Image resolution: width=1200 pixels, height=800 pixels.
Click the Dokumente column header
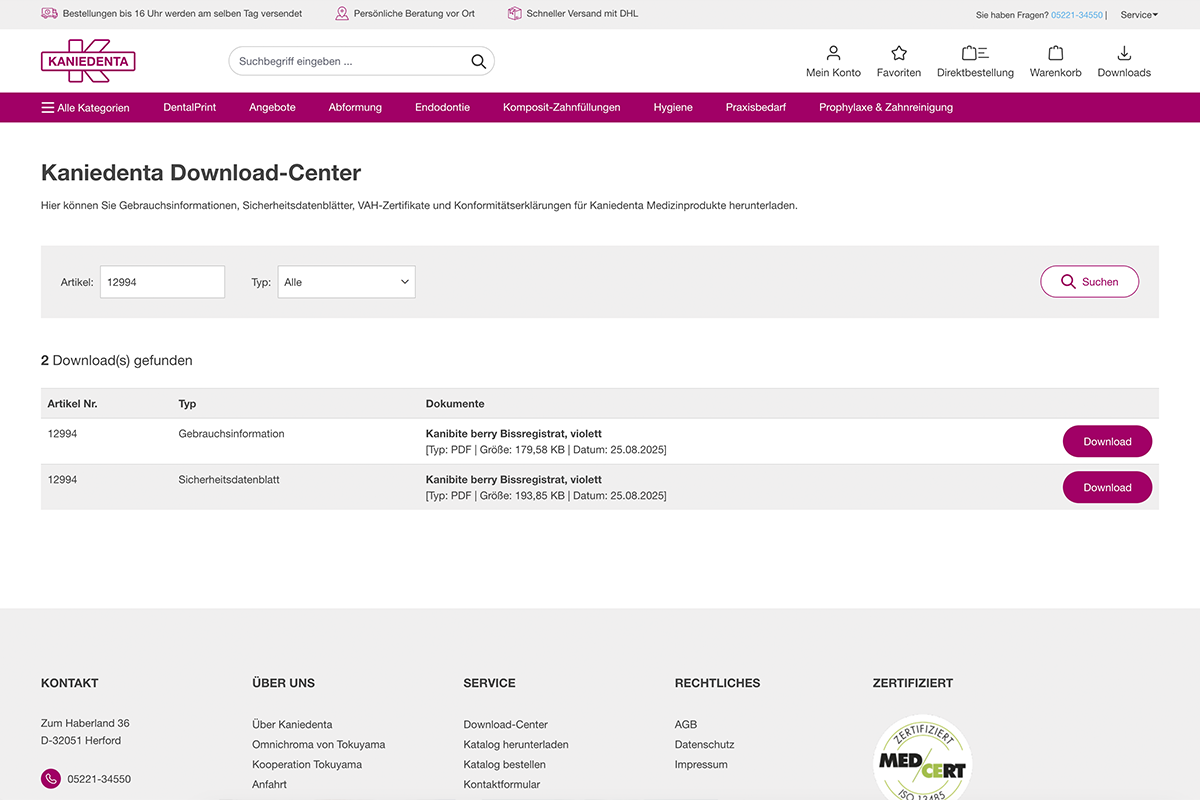455,404
